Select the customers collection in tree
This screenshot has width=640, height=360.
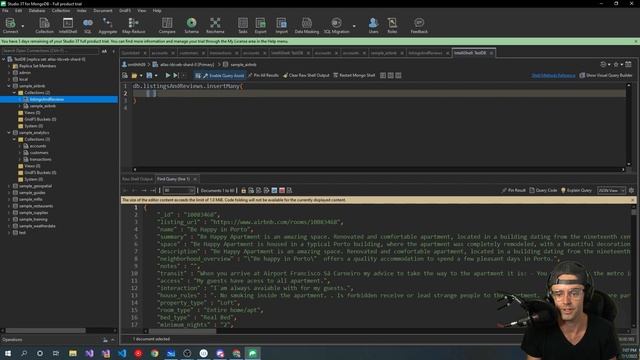pos(39,153)
